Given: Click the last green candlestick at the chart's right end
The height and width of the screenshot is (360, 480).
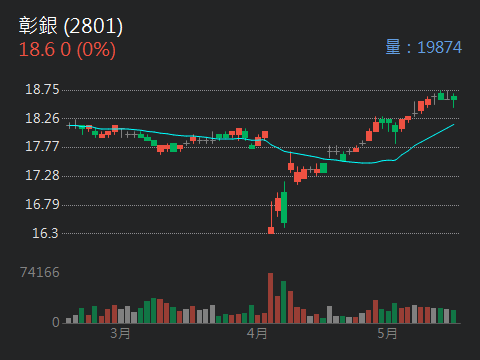Looking at the screenshot, I should (454, 100).
